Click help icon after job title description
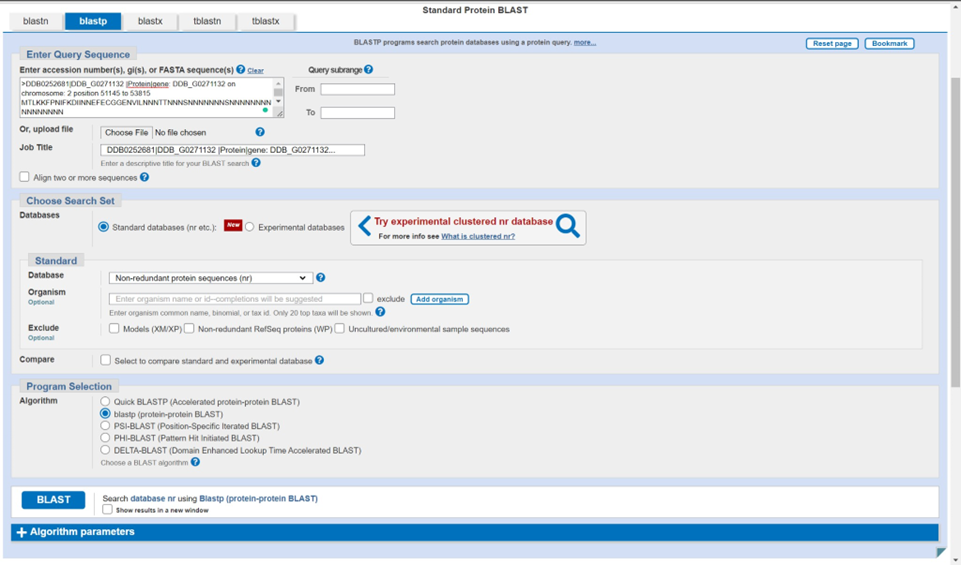This screenshot has height=565, width=961. [256, 162]
